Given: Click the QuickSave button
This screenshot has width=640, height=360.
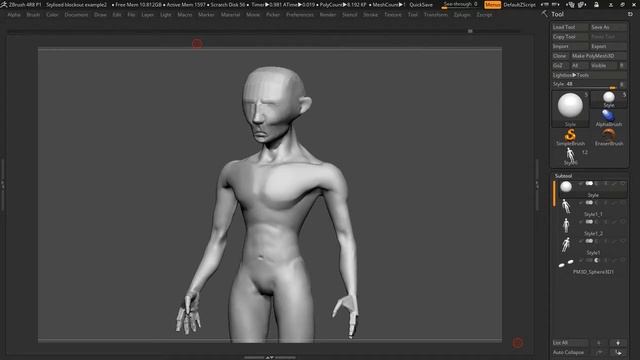Looking at the screenshot, I should pyautogui.click(x=421, y=4).
